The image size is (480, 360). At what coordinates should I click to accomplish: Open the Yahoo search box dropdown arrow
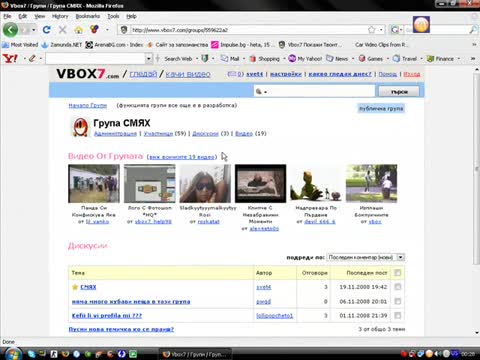[x=149, y=59]
